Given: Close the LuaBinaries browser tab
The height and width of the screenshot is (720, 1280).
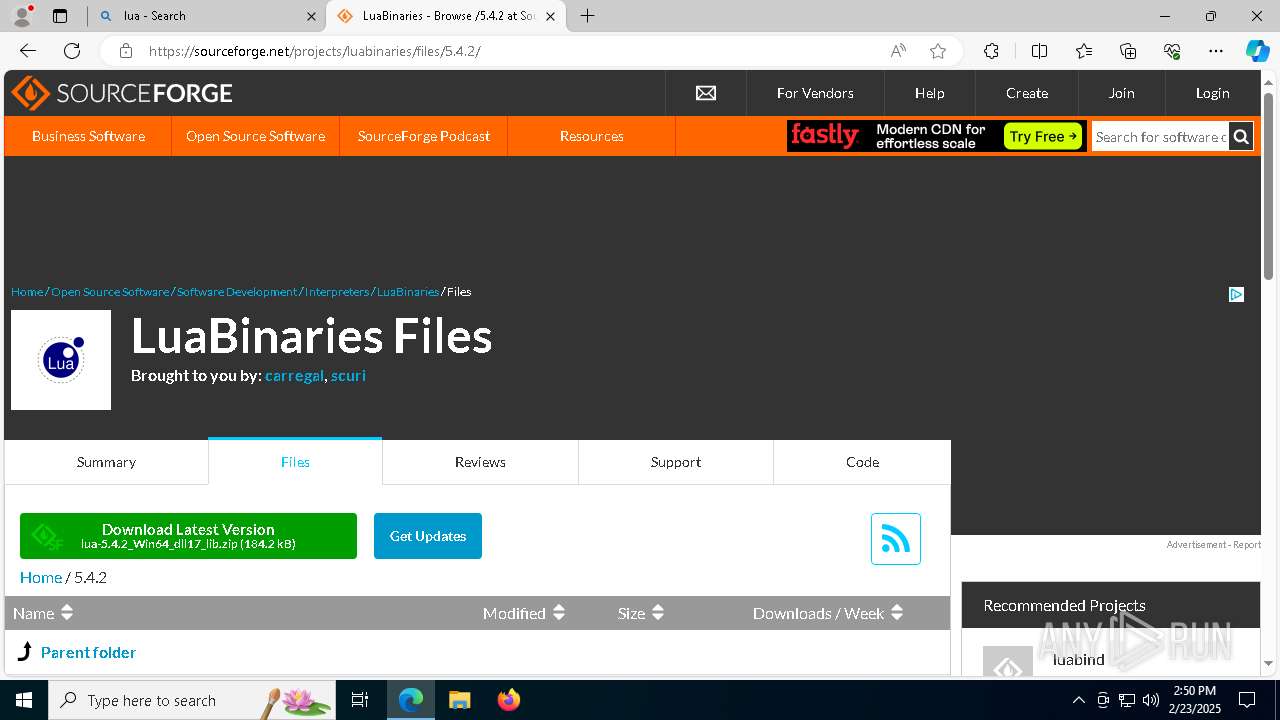Looking at the screenshot, I should [x=550, y=16].
